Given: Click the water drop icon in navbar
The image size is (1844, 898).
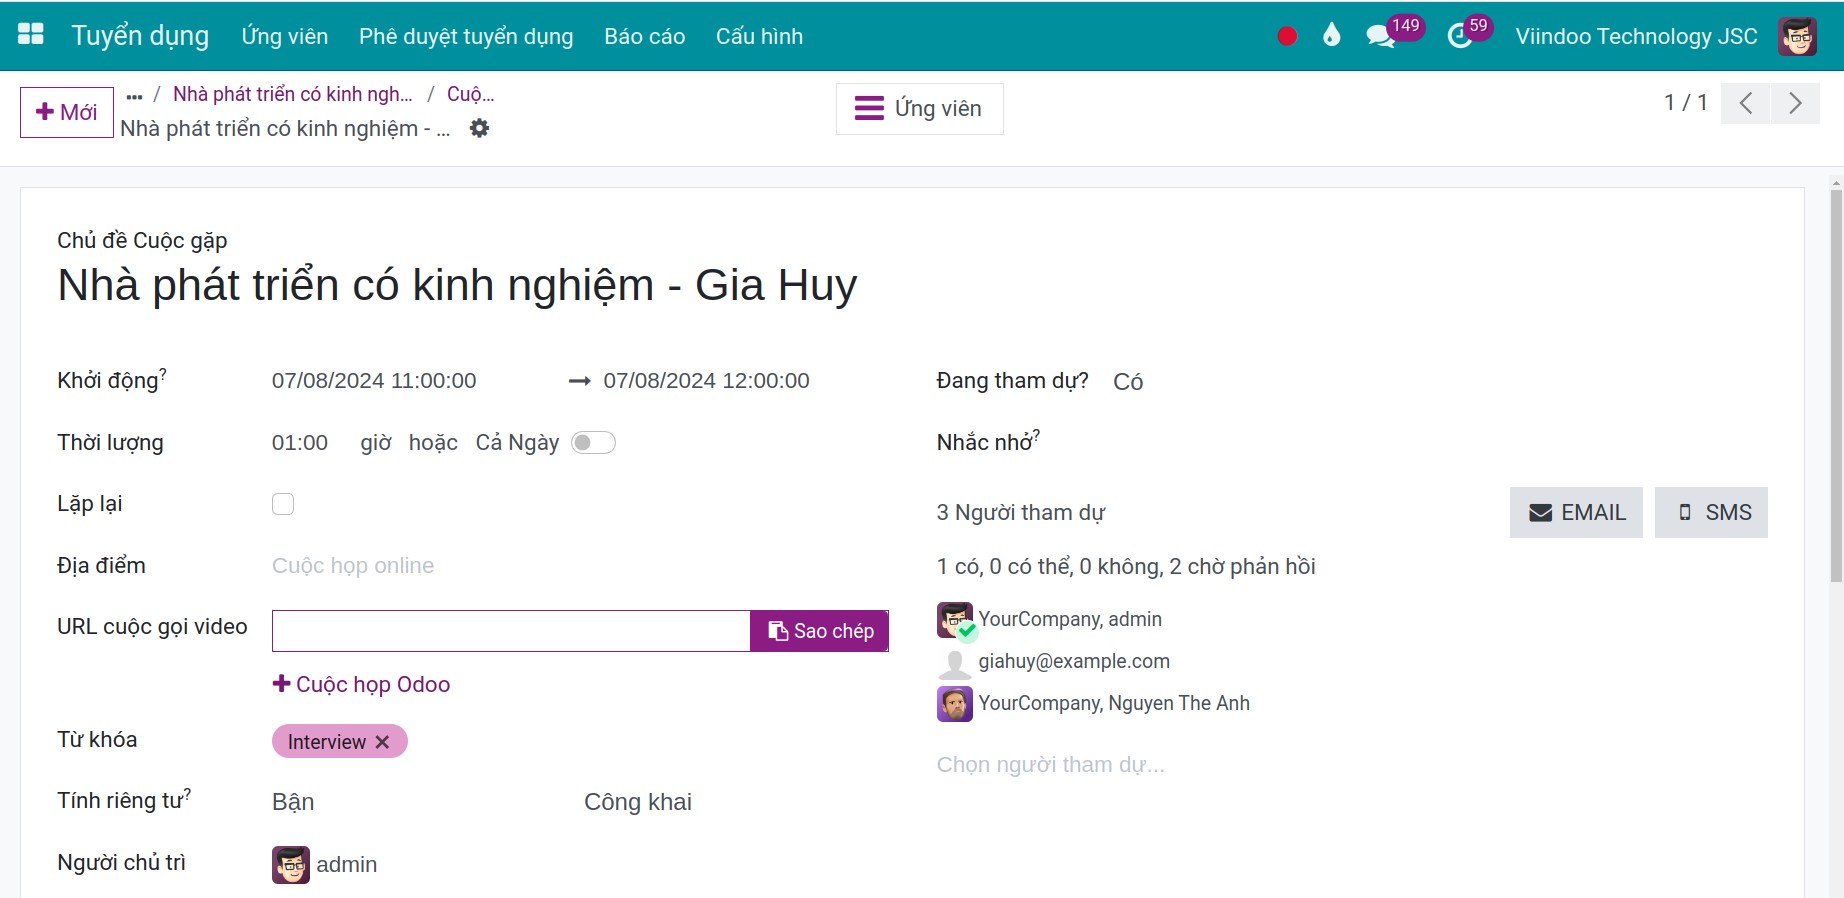Looking at the screenshot, I should 1331,36.
